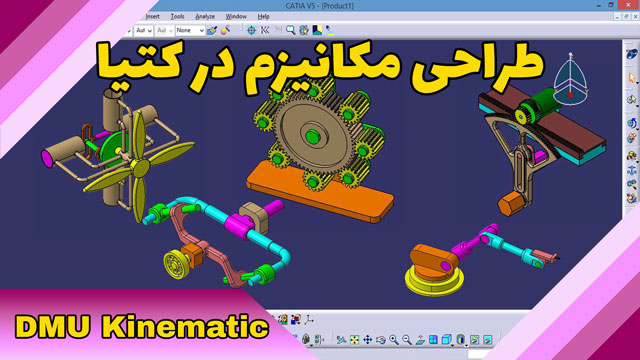Open the None layer dropdown
The width and height of the screenshot is (640, 360).
point(190,30)
